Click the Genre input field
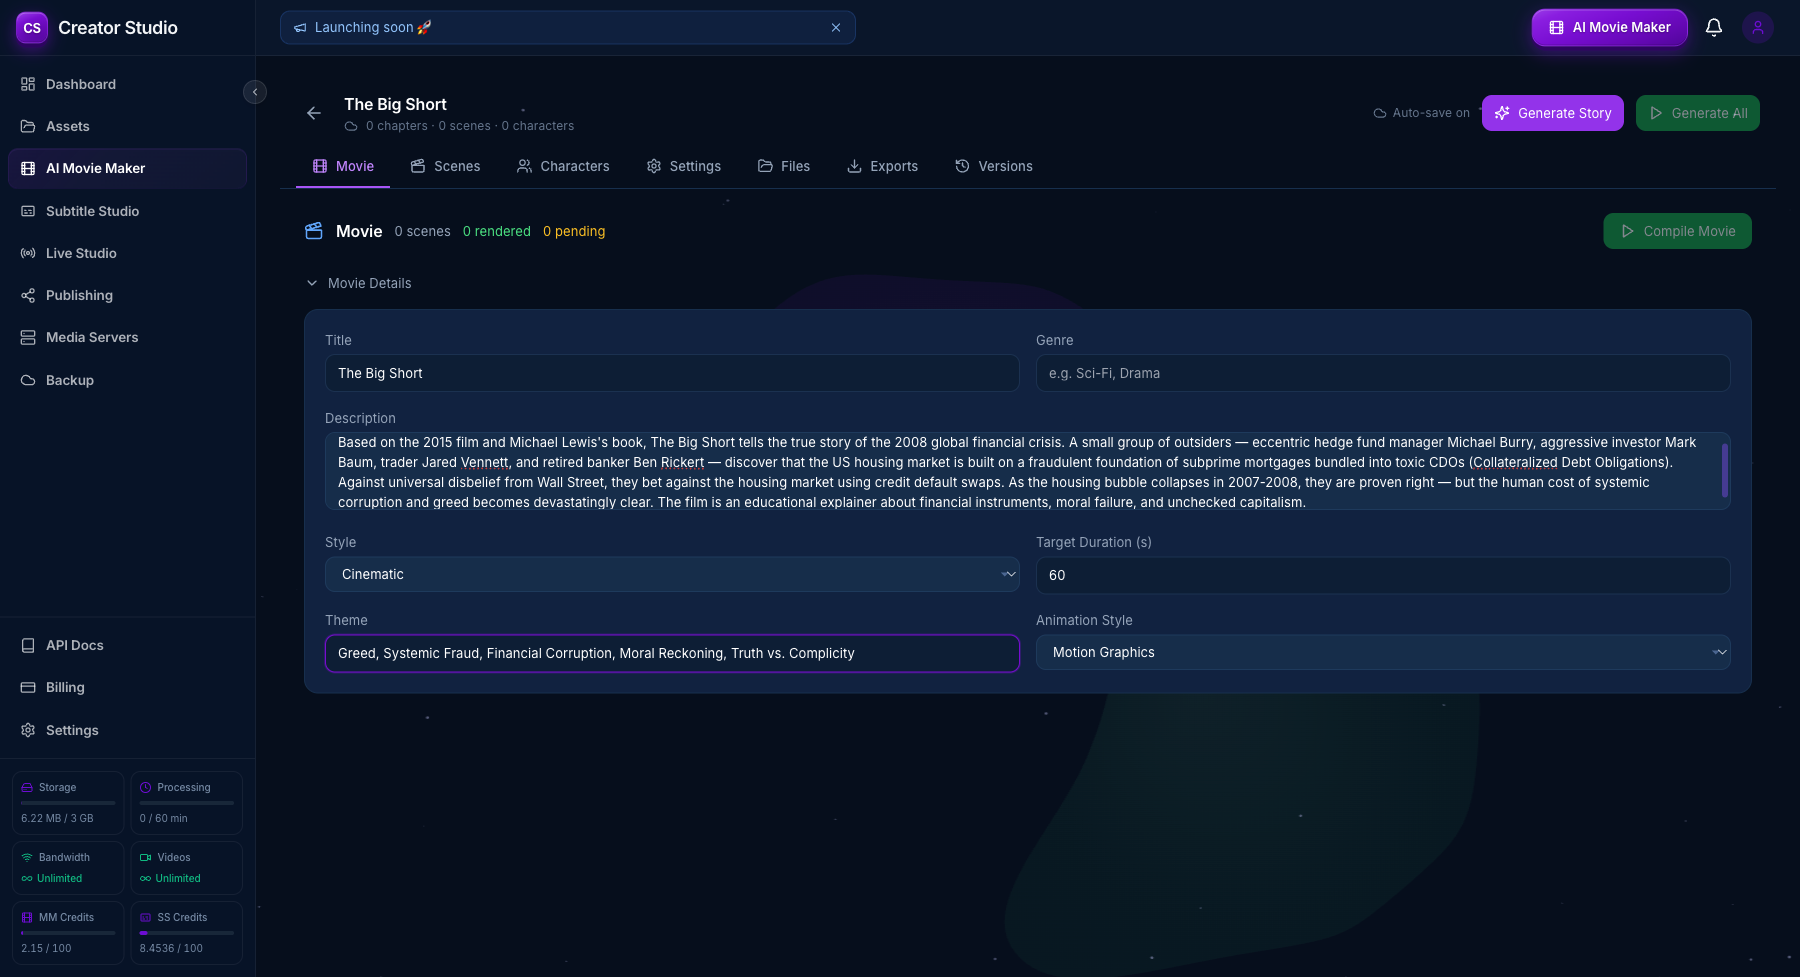This screenshot has width=1800, height=977. [x=1383, y=373]
